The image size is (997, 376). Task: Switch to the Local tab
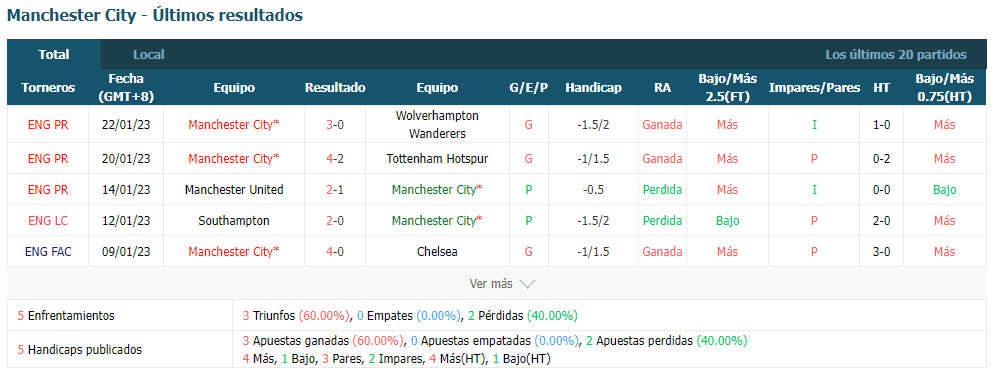149,55
